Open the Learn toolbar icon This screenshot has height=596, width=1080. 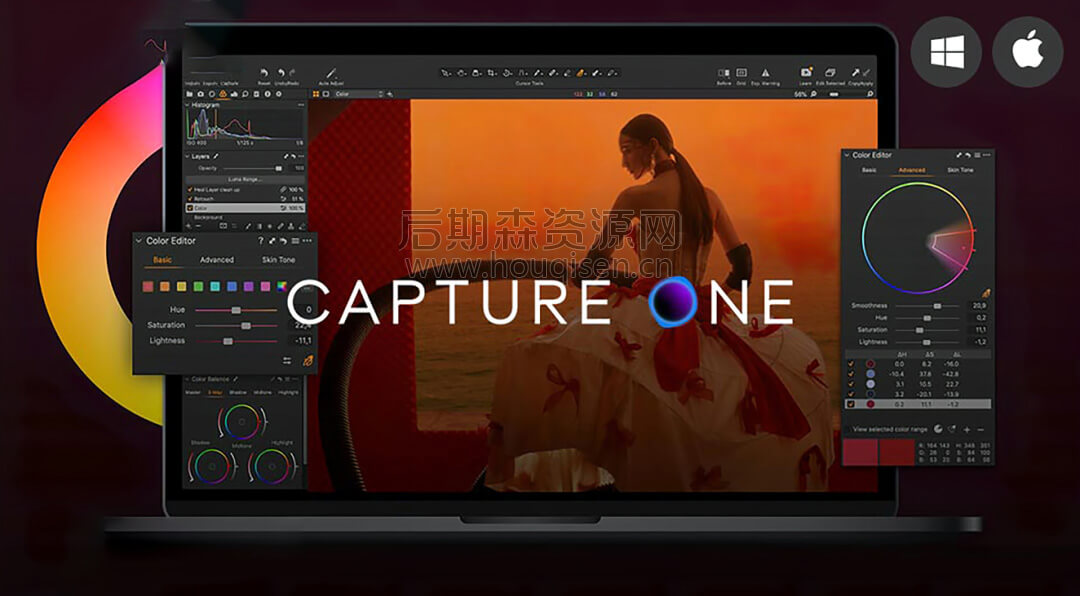click(x=806, y=72)
